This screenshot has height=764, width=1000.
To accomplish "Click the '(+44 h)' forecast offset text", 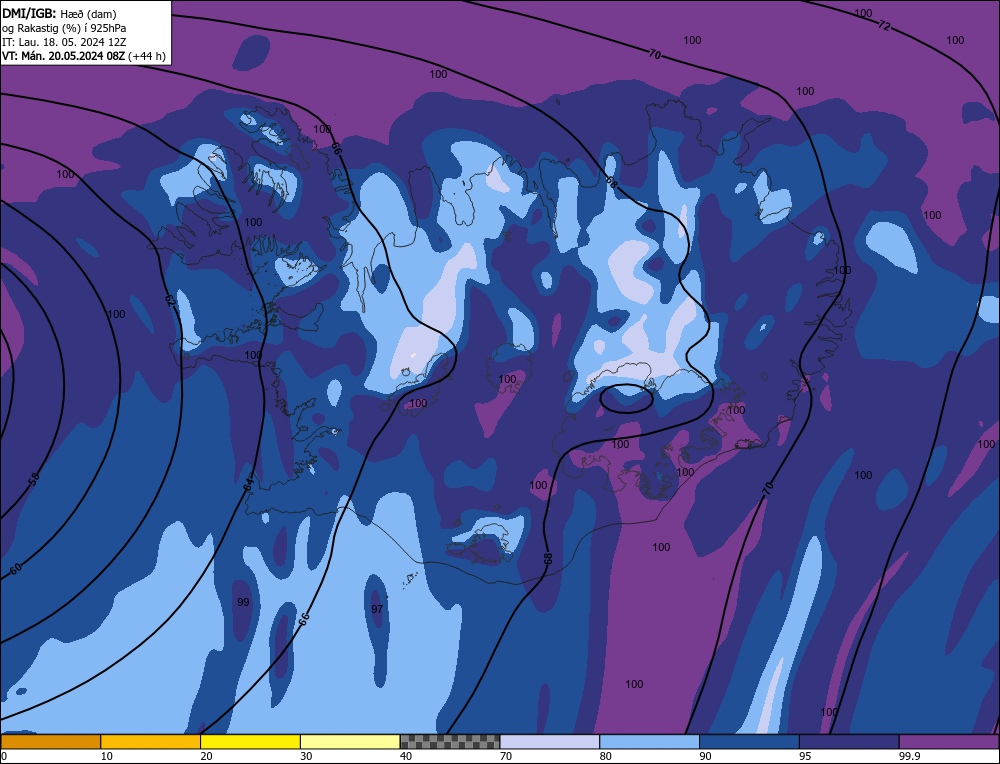I will click(x=147, y=56).
